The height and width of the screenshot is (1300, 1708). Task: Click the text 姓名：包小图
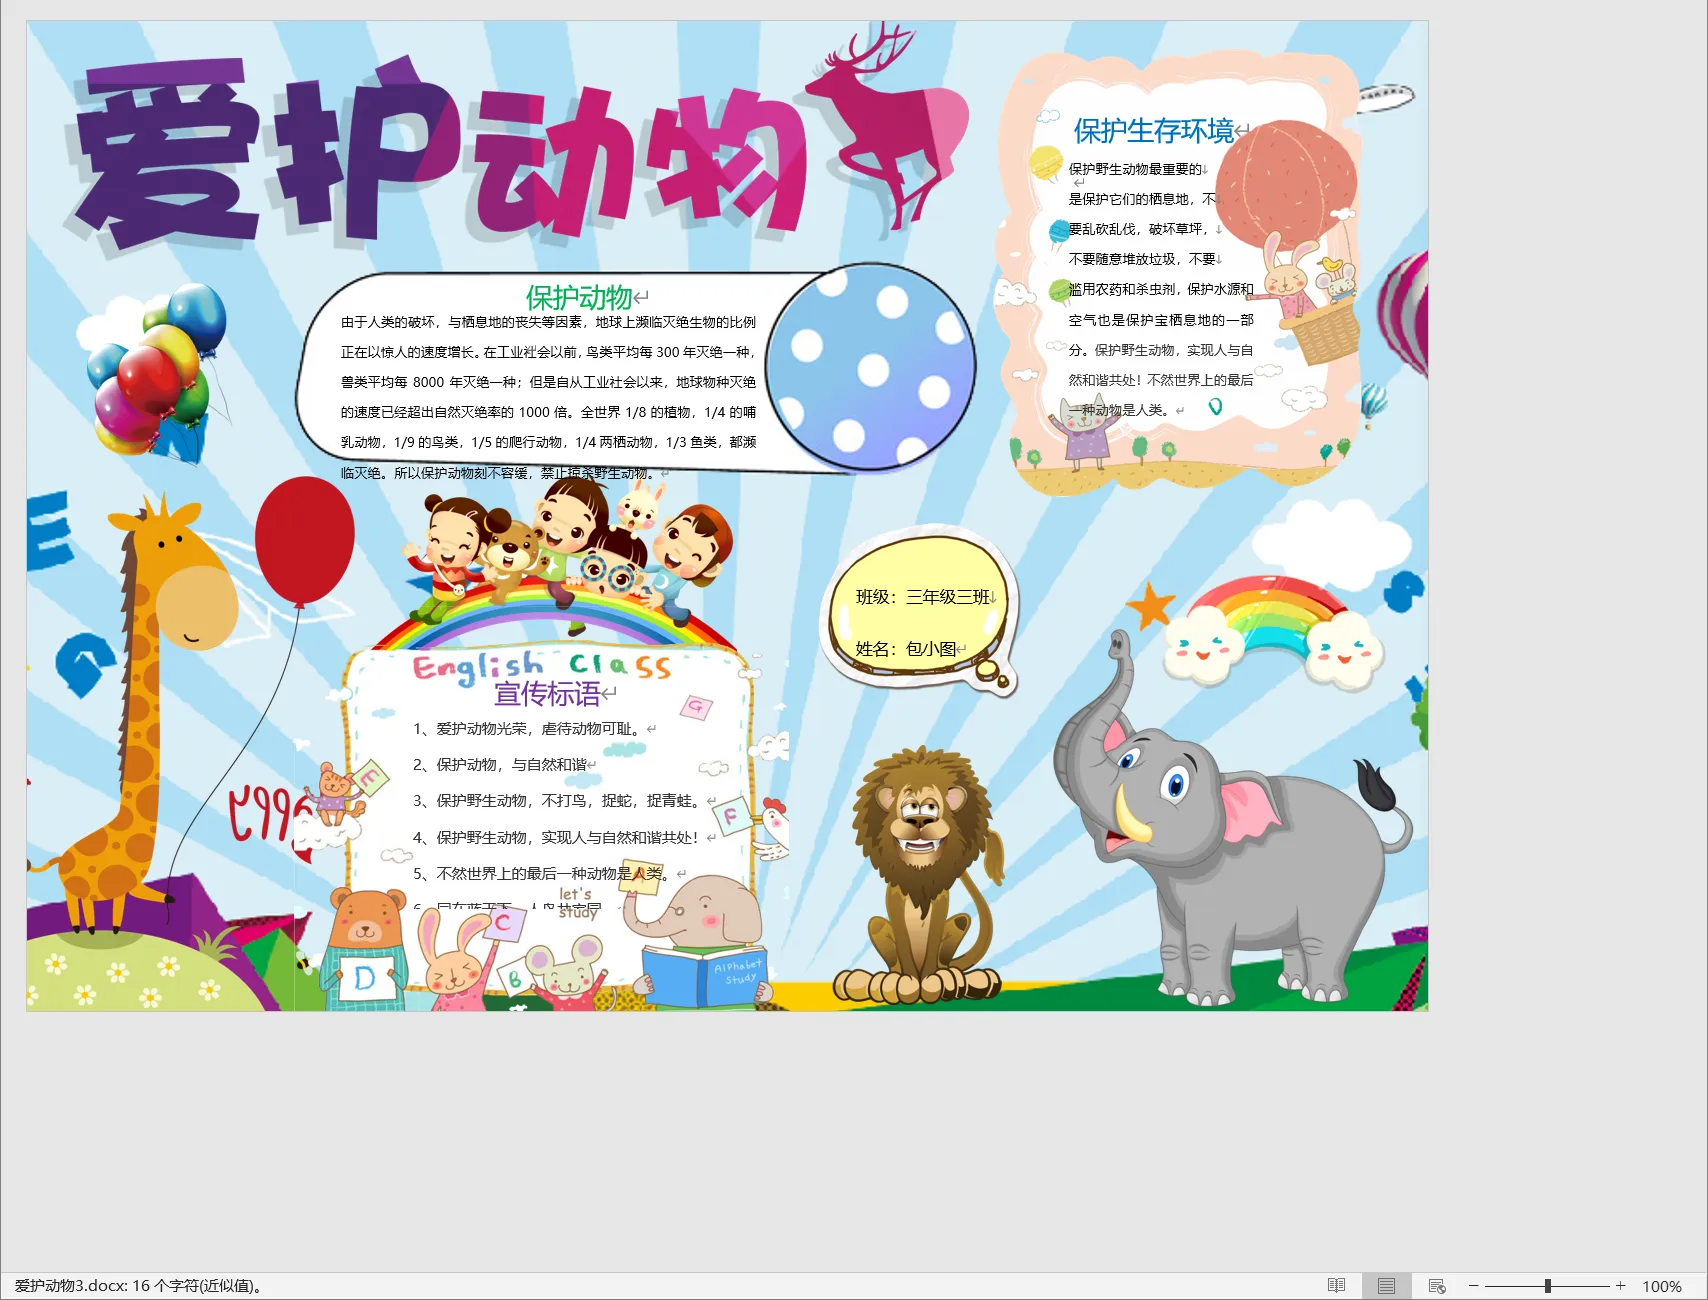pyautogui.click(x=905, y=649)
